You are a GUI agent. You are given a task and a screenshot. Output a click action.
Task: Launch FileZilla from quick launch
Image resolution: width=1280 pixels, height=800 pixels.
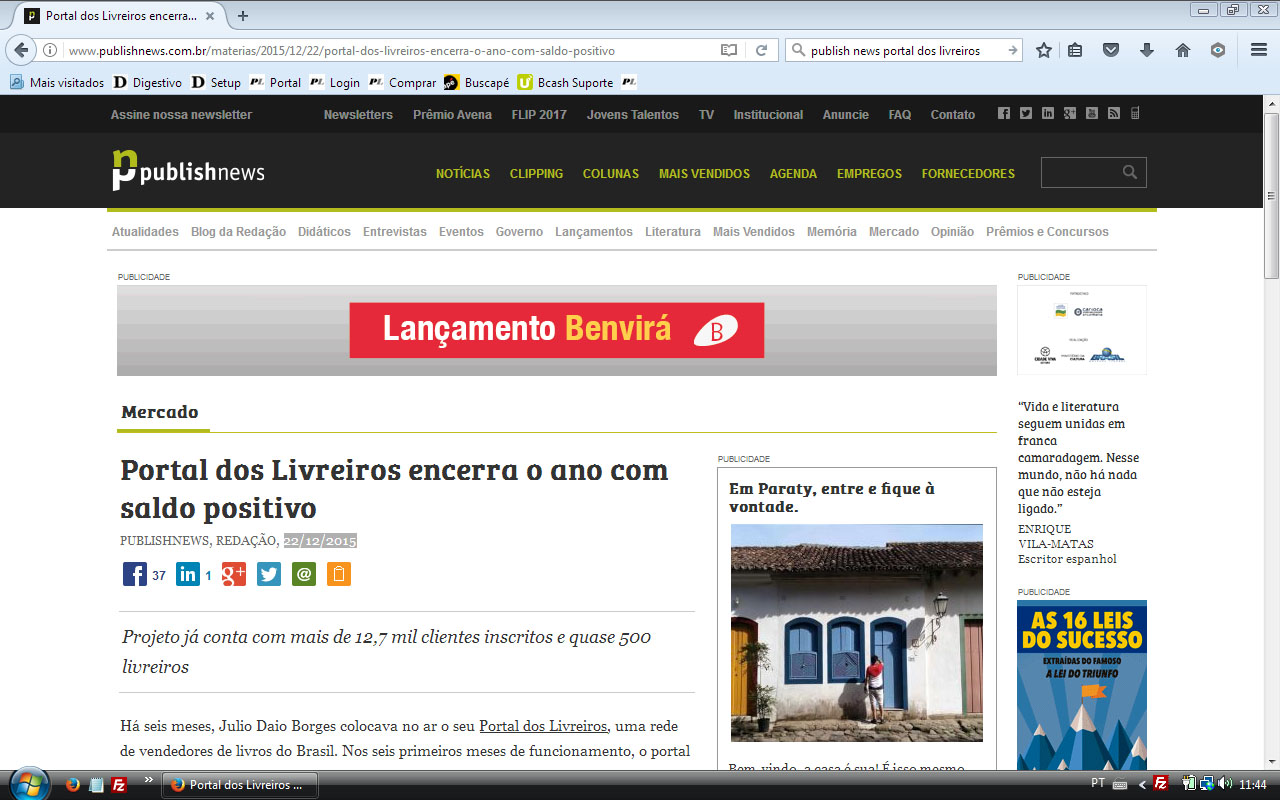119,784
